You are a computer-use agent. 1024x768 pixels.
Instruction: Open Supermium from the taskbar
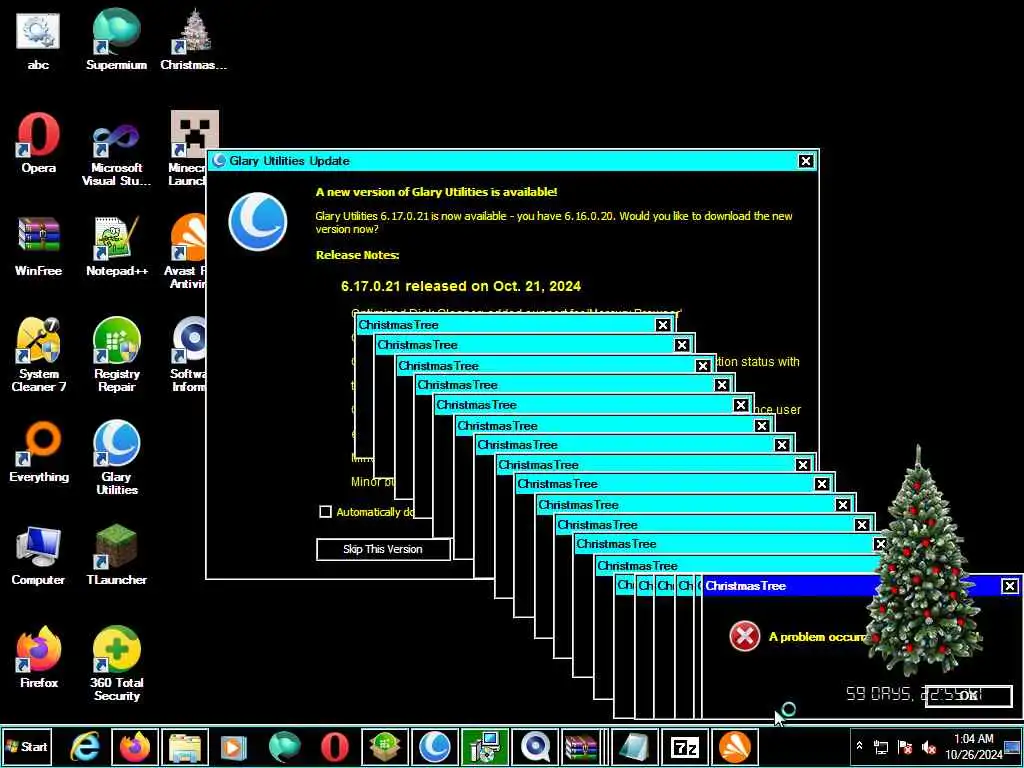tap(284, 746)
